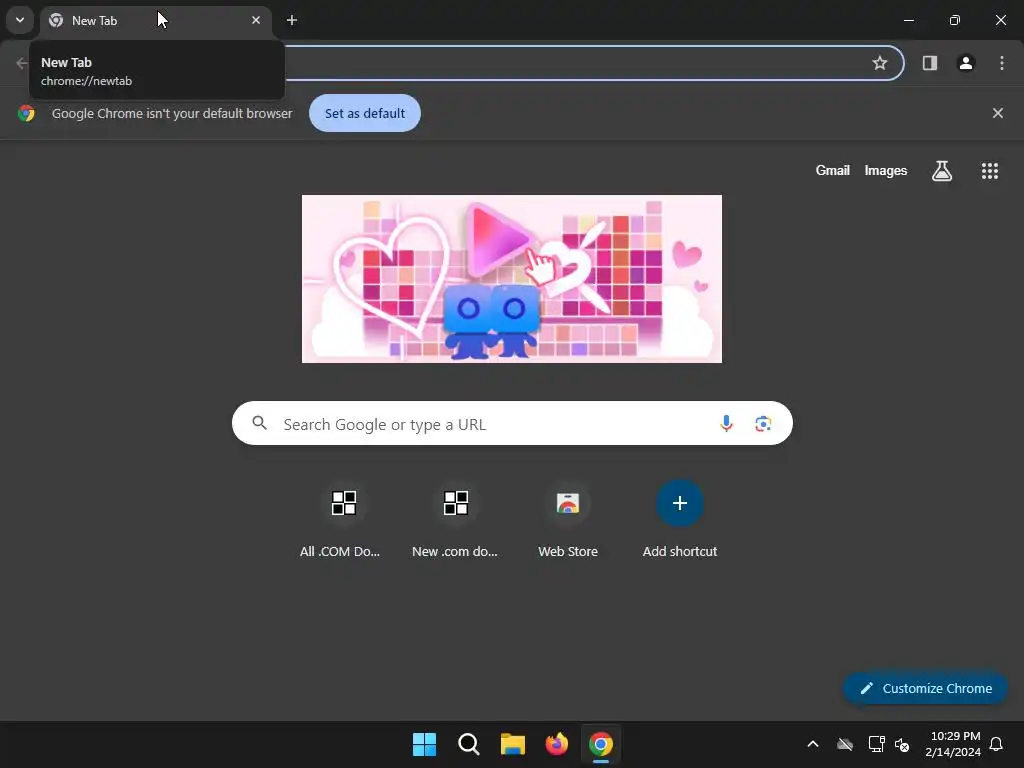Screen dimensions: 1024x768
Task: Click the Chrome taskbar icon
Action: pos(600,744)
